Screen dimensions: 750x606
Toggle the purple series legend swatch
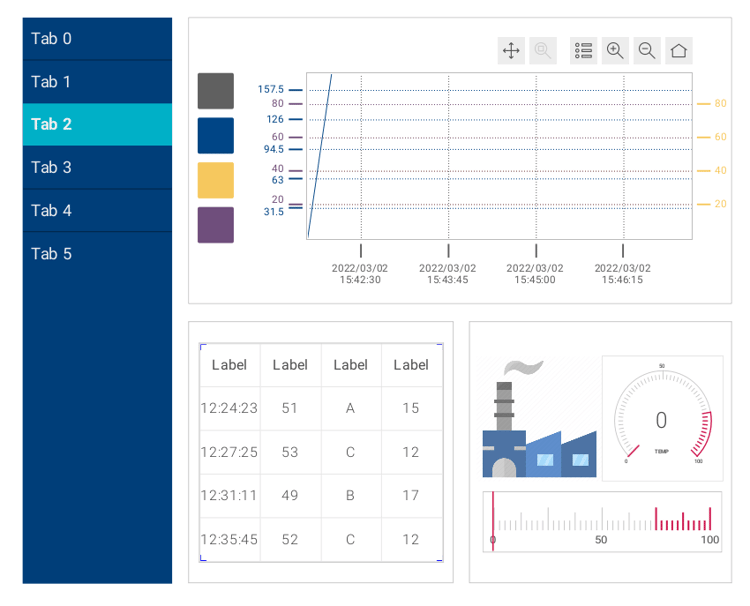216,225
